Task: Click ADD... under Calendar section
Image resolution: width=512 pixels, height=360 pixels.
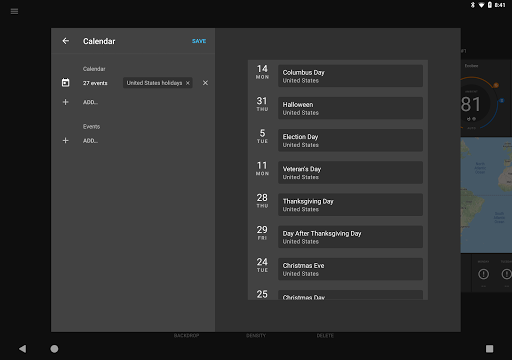Action: tap(90, 102)
